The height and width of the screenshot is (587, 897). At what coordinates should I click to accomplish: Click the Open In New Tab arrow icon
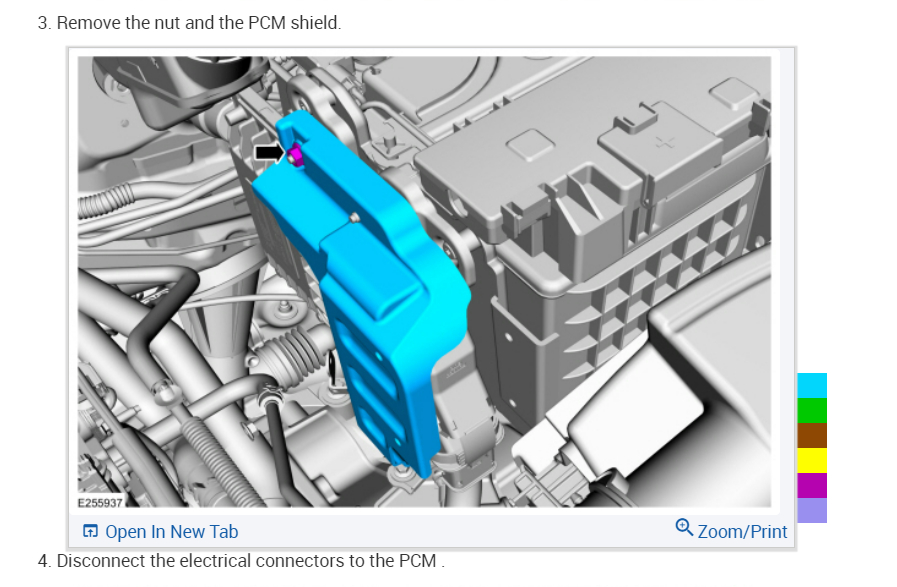pyautogui.click(x=90, y=532)
